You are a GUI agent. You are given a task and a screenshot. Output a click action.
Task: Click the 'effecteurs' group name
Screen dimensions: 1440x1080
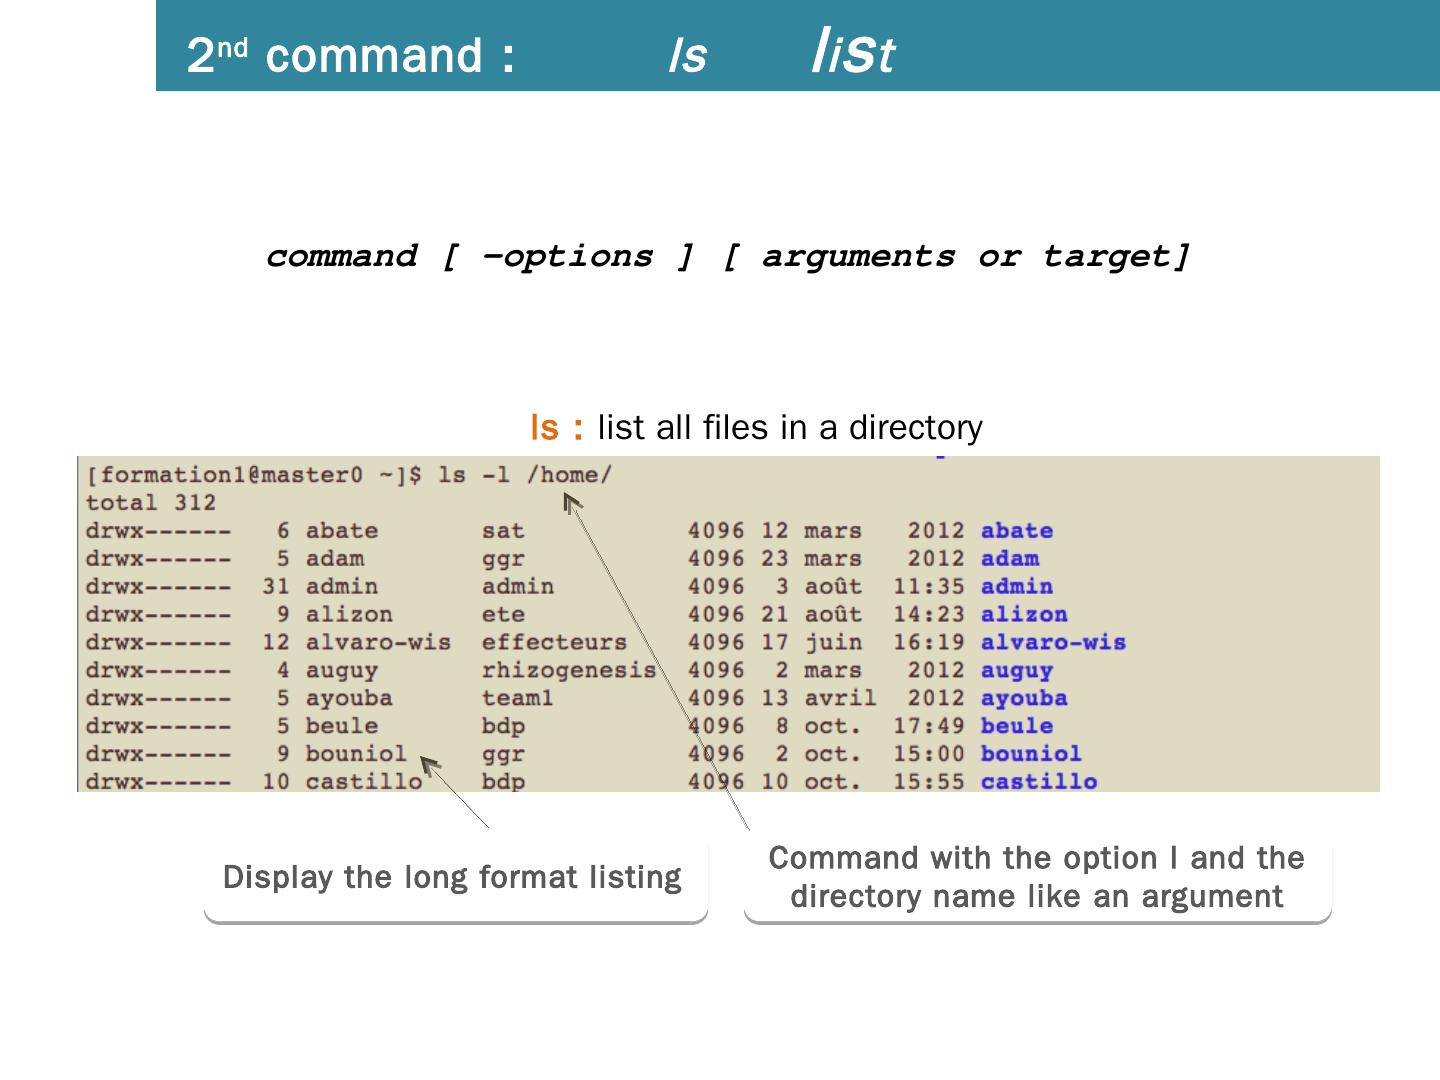coord(554,643)
